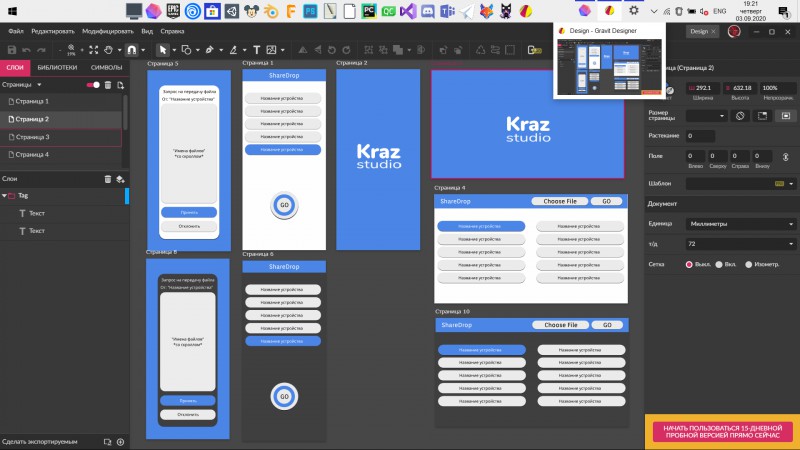Open the user account avatar
The width and height of the screenshot is (800, 450).
click(734, 32)
